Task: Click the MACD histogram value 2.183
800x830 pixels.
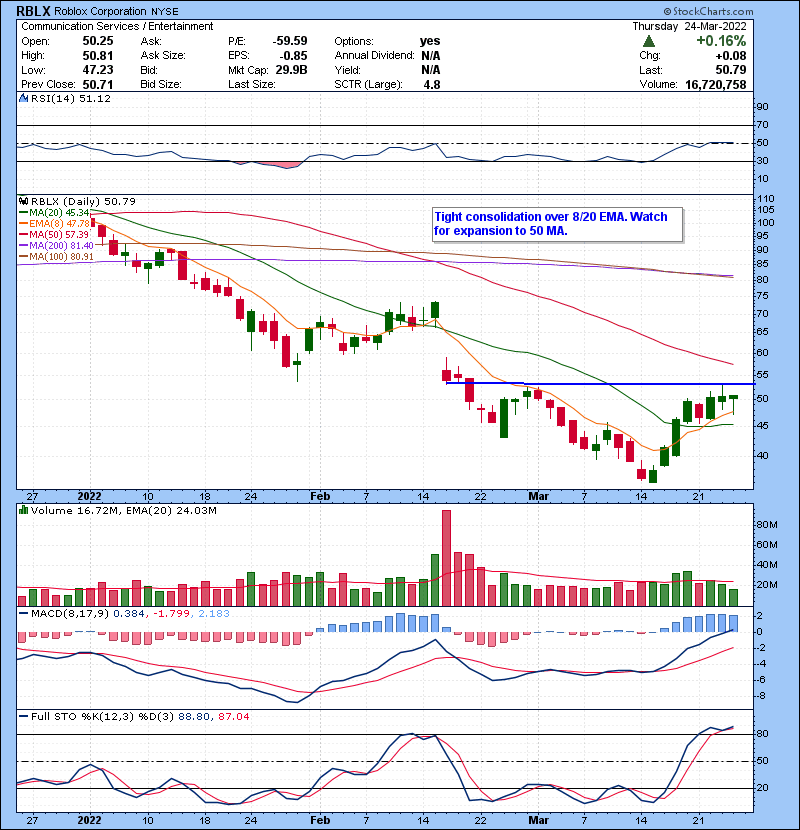Action: coord(214,614)
